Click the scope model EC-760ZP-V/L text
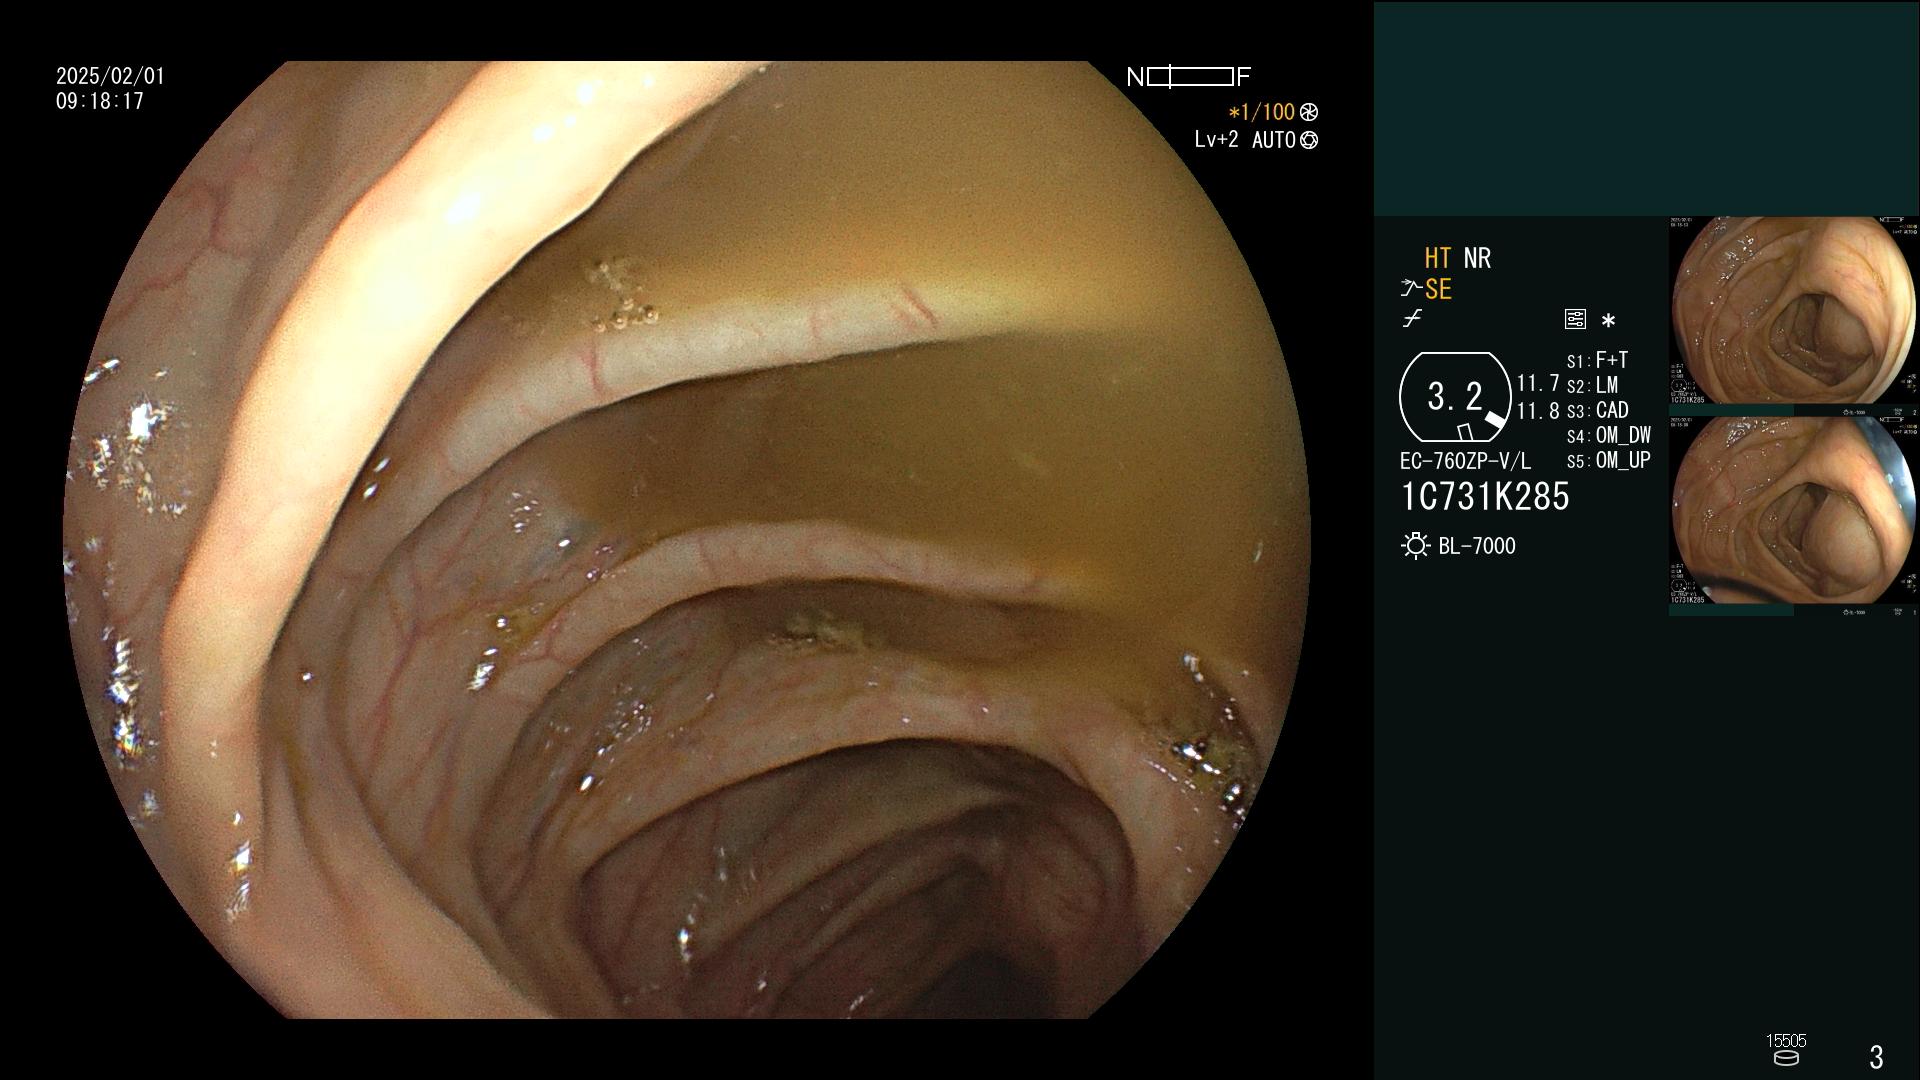This screenshot has width=1920, height=1080. (x=1465, y=461)
